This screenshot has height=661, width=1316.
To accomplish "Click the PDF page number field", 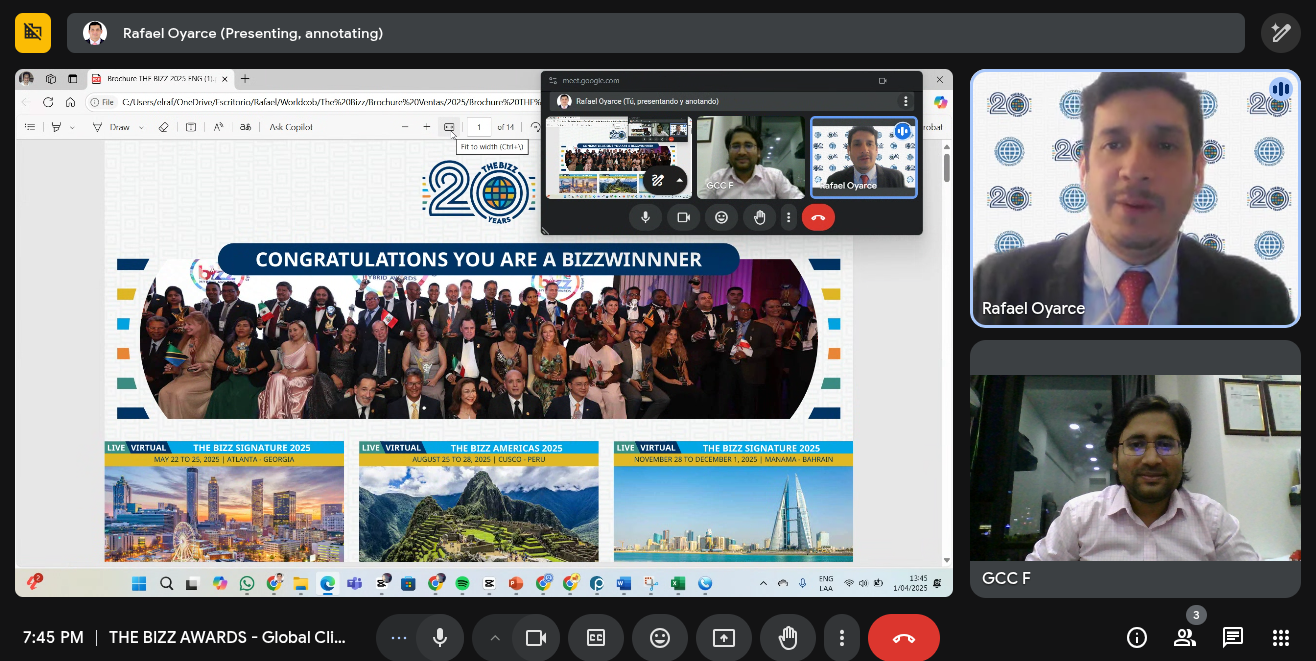I will (479, 127).
